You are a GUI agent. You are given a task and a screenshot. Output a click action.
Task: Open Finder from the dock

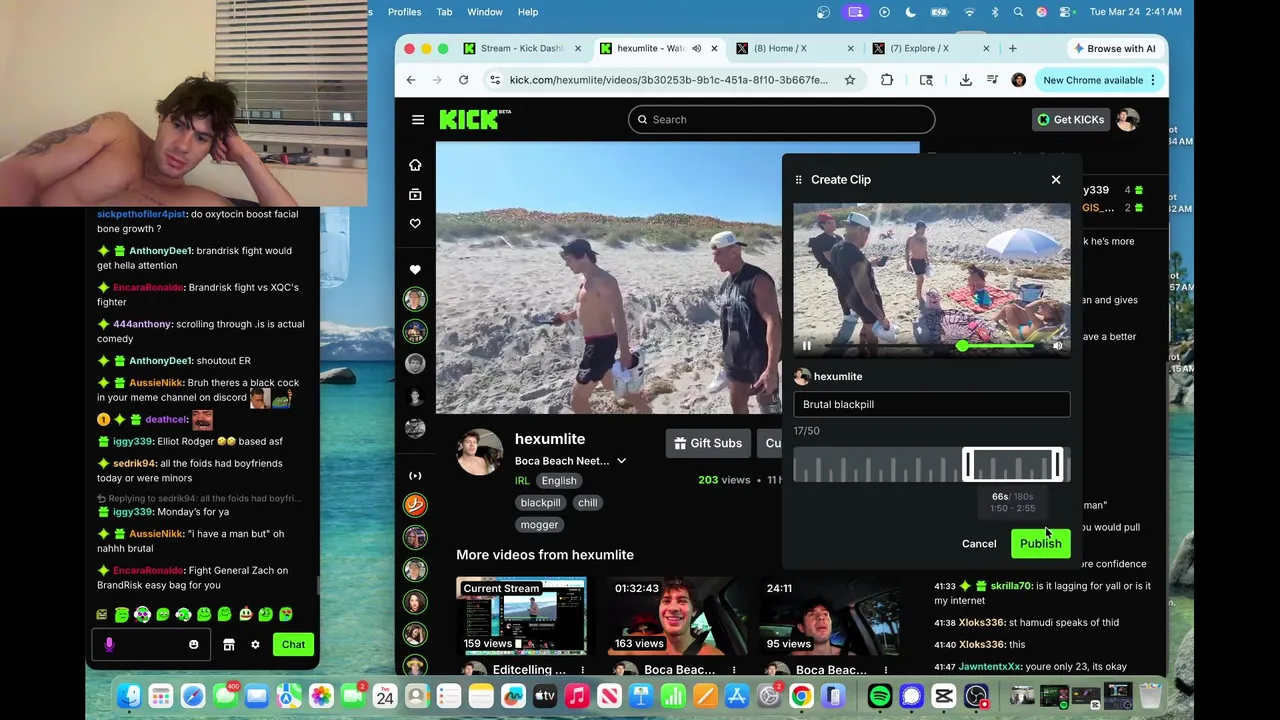coord(129,695)
